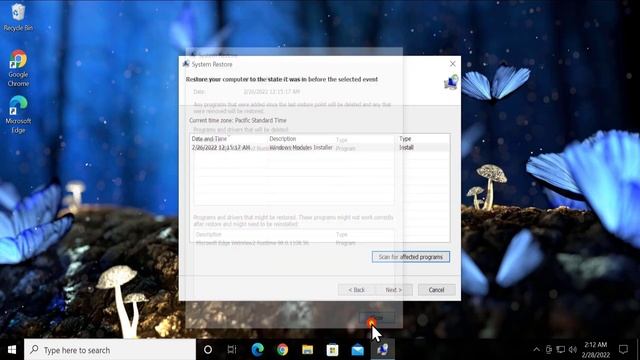The width and height of the screenshot is (640, 360).
Task: Show hidden system tray icons
Action: point(536,350)
